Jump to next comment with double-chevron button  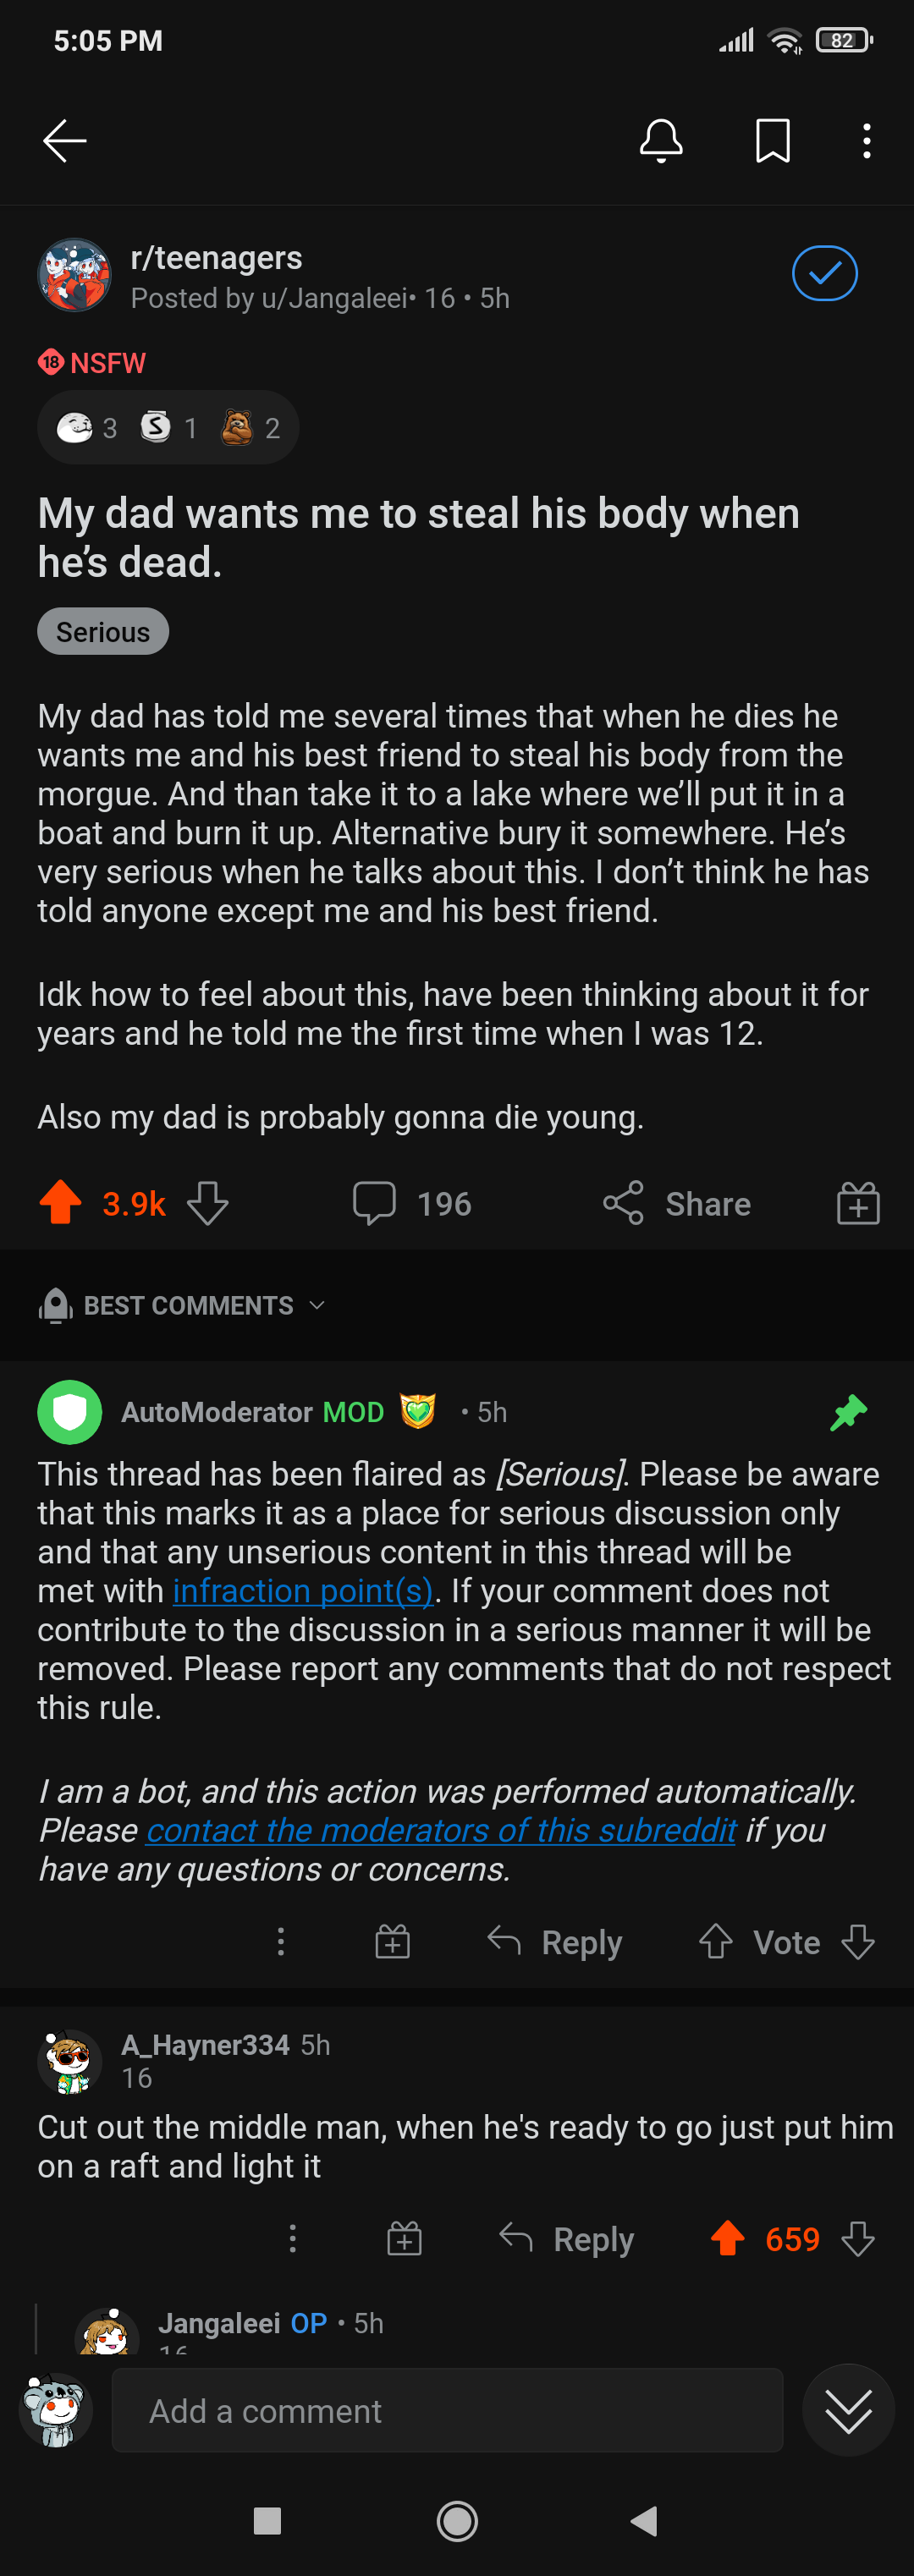click(x=848, y=2410)
